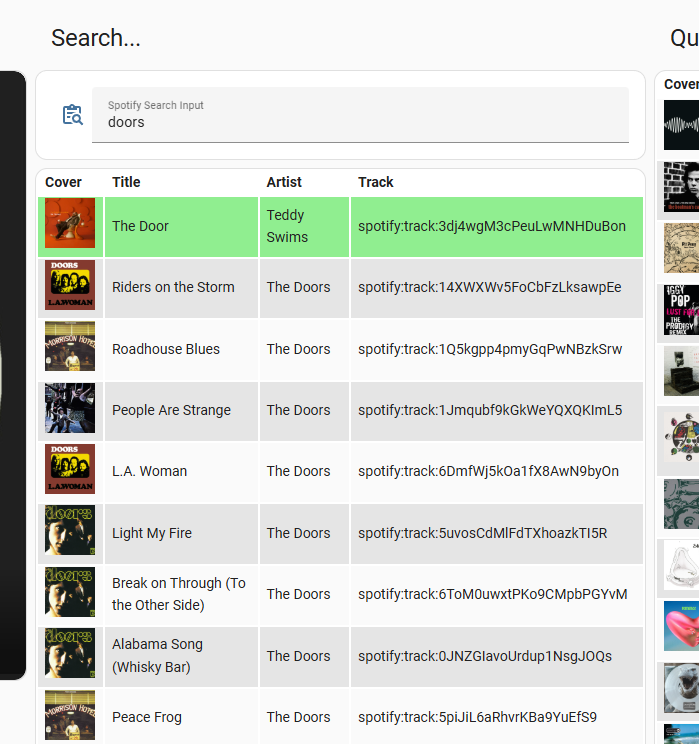Click track URI spotify:track:14XWXWv5FoCbFzLksawpEe

(490, 287)
